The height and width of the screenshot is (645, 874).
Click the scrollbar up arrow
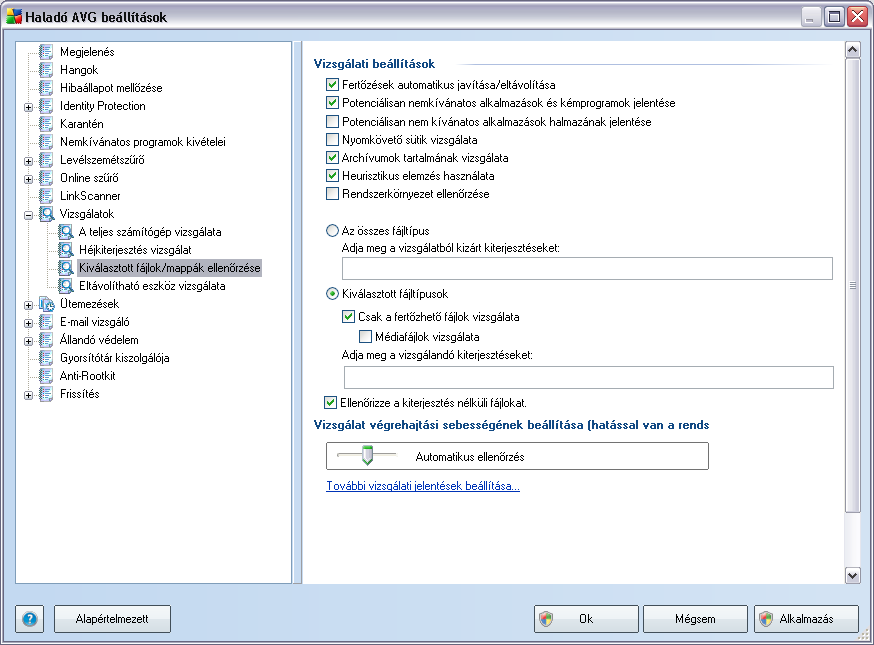[x=852, y=50]
